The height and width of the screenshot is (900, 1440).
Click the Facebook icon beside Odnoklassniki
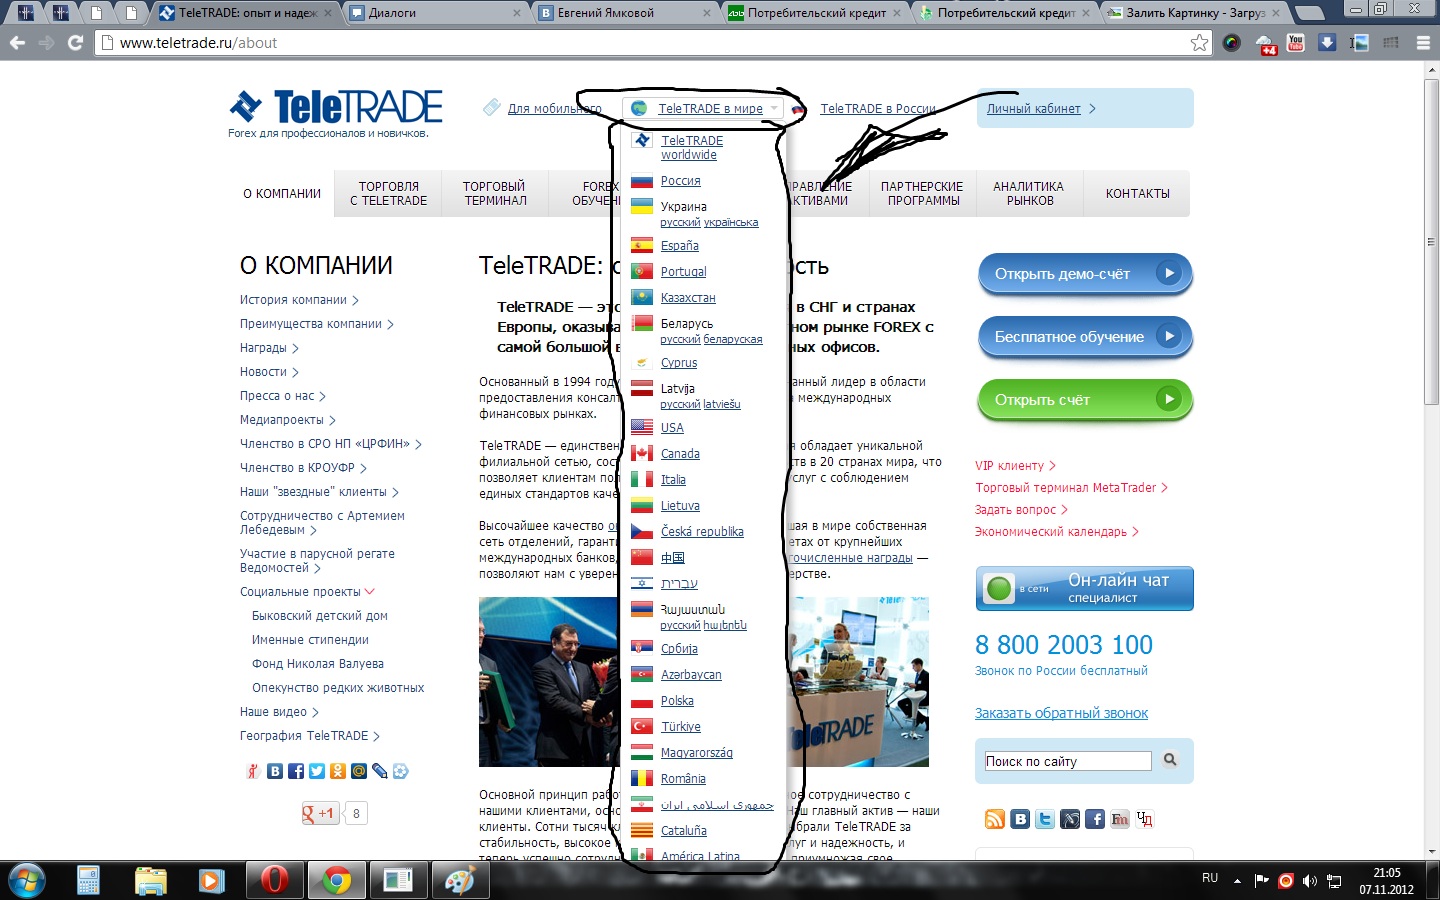pos(296,771)
